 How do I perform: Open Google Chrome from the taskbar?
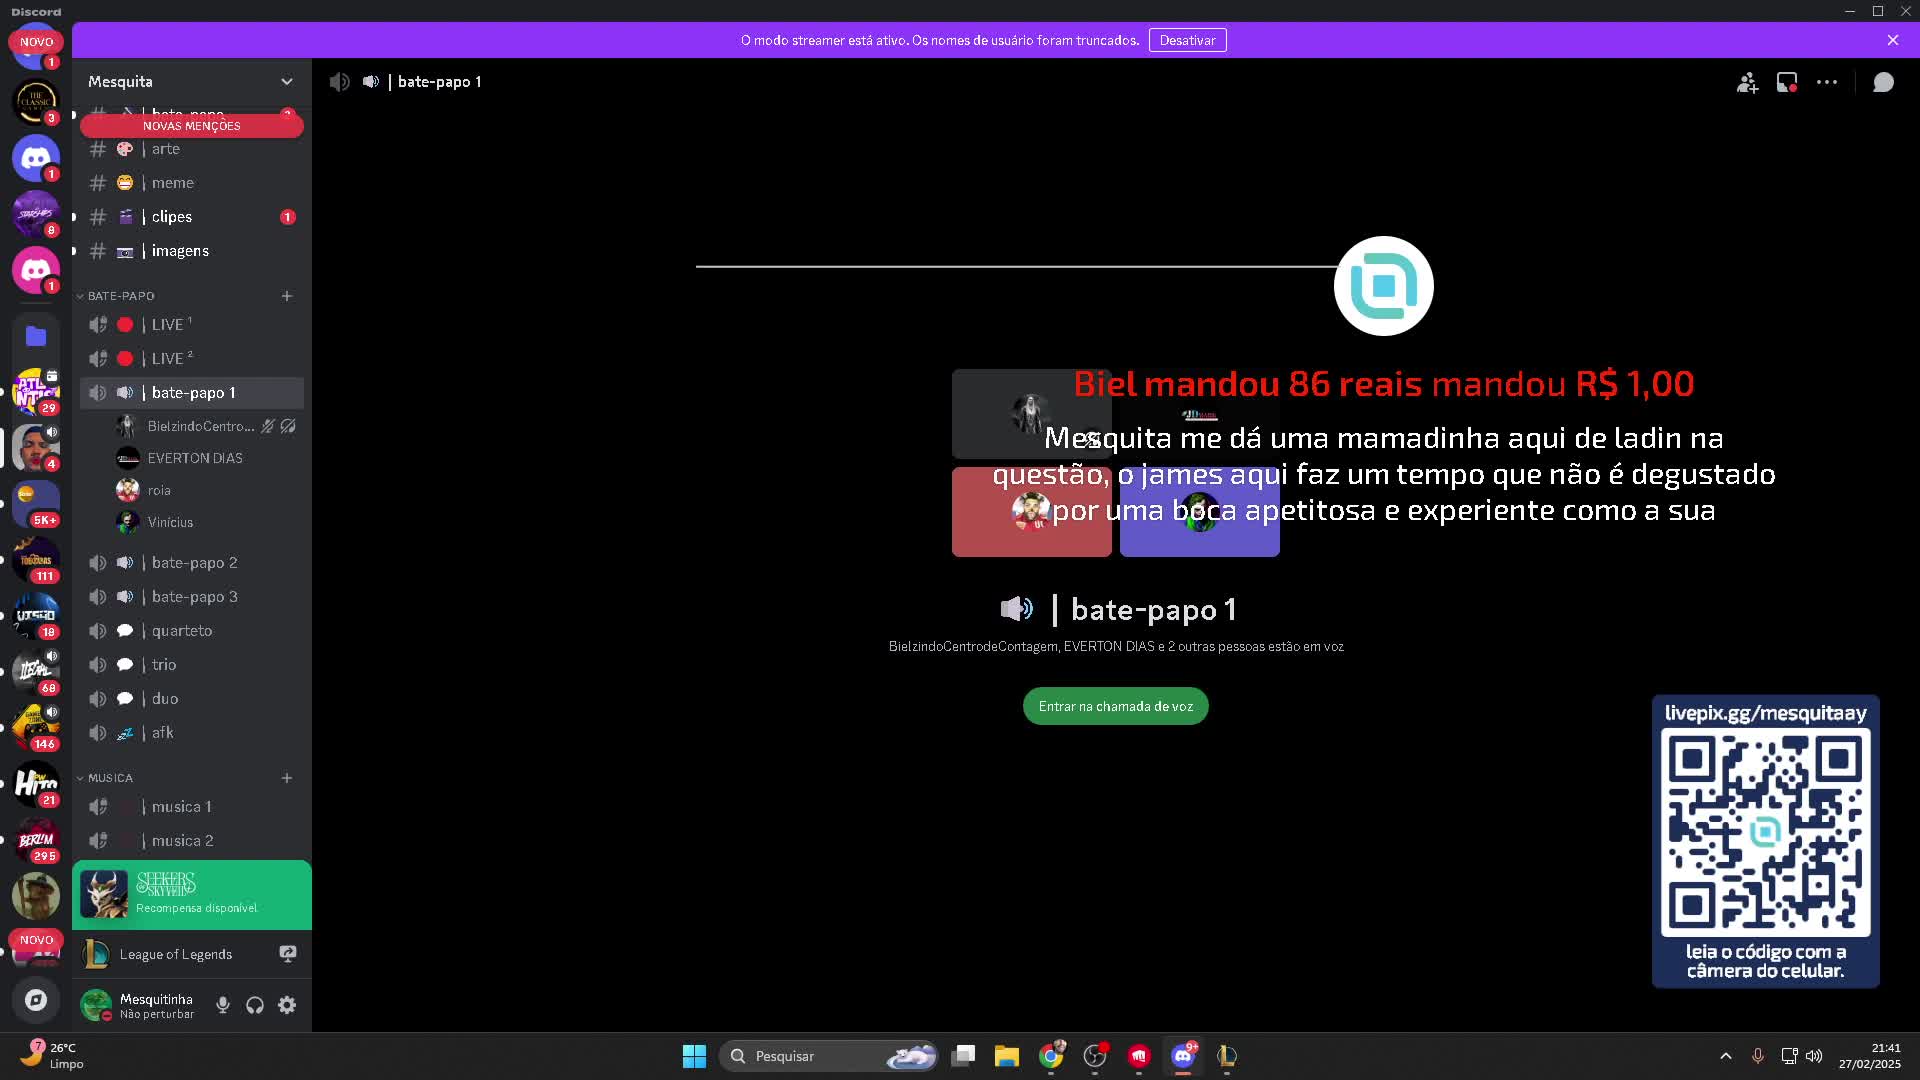[1051, 1056]
